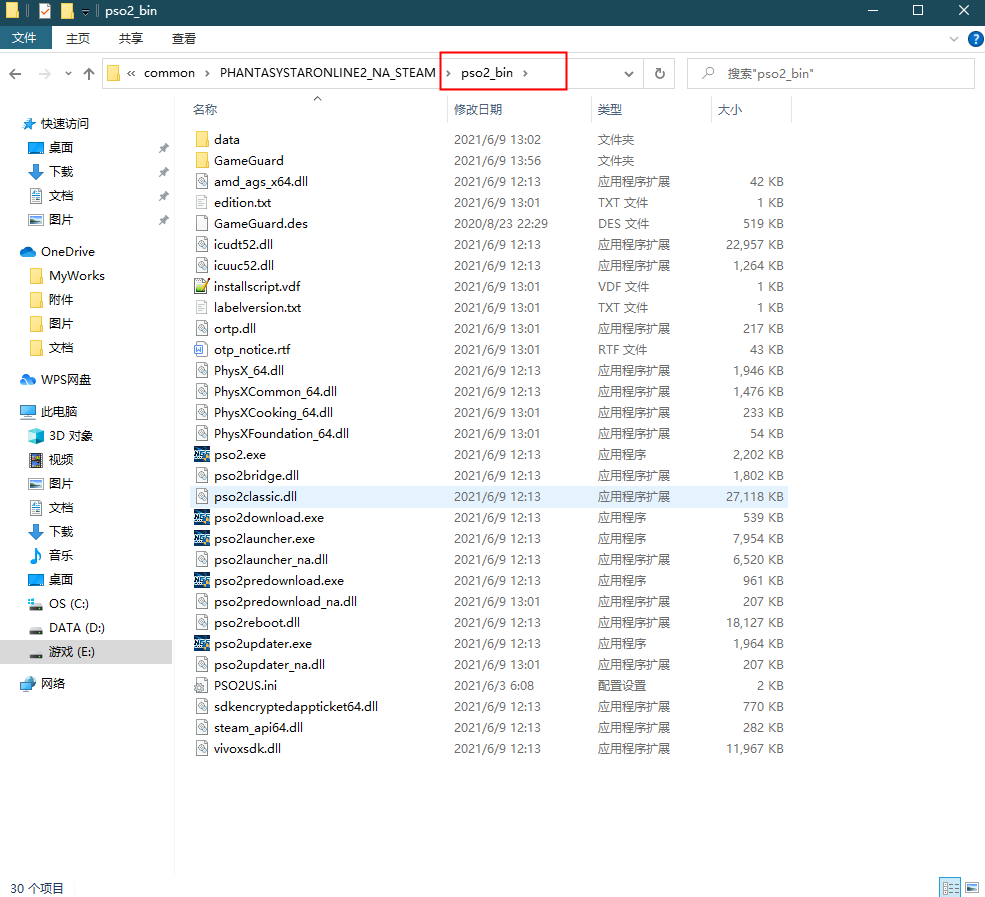Click the Up one level arrow

coord(89,74)
